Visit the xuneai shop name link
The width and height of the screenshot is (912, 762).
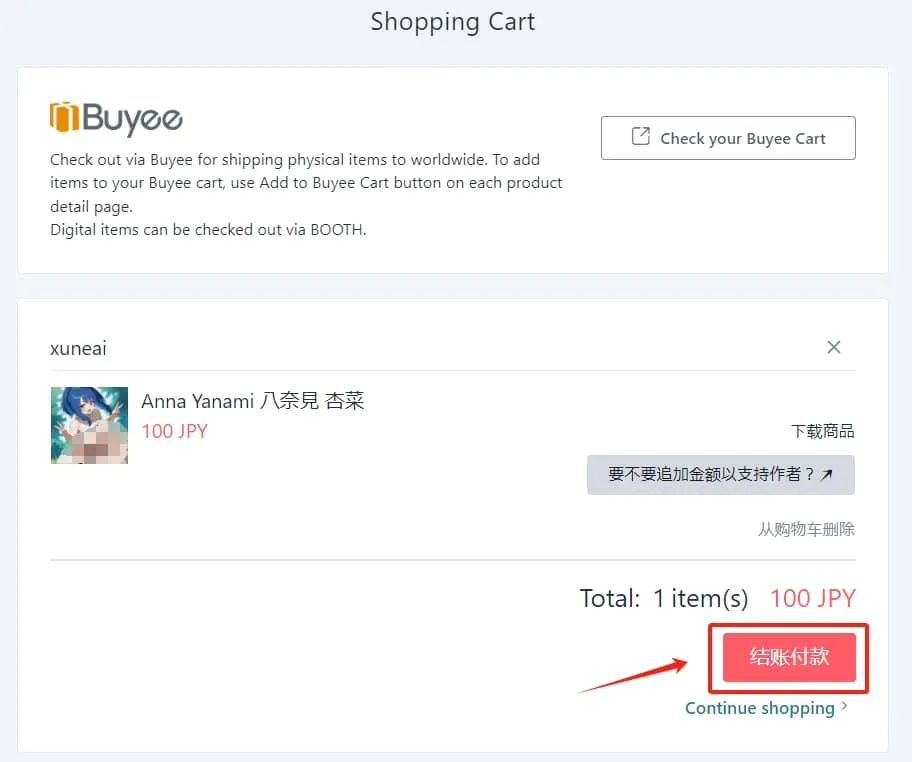(78, 348)
